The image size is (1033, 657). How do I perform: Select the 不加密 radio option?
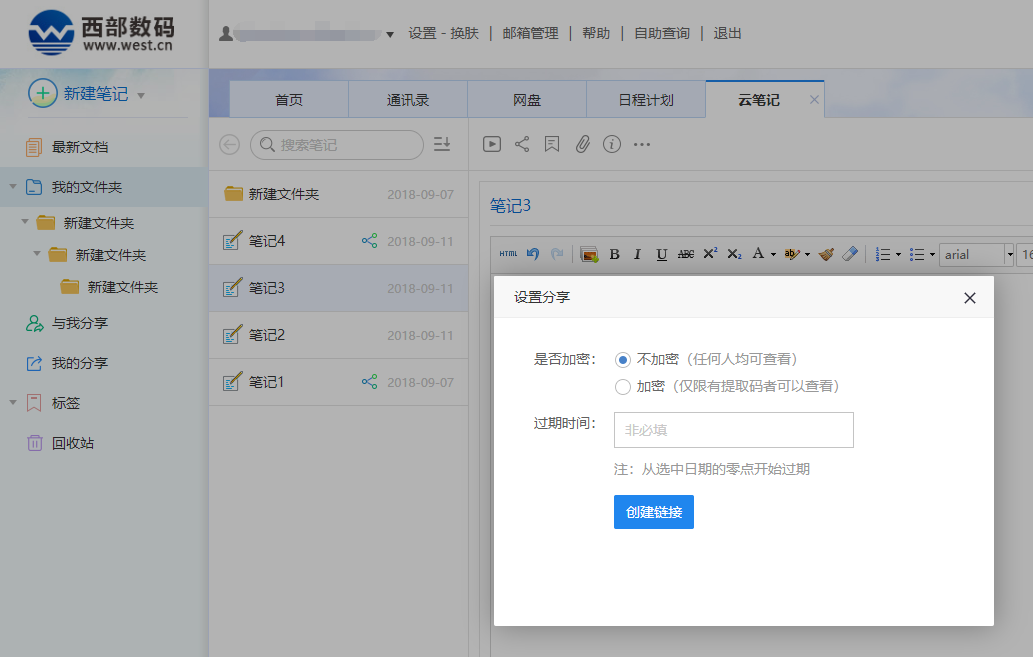click(623, 359)
